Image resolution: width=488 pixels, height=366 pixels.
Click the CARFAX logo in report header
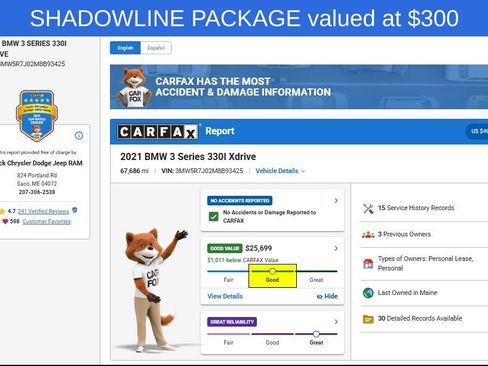click(x=158, y=132)
